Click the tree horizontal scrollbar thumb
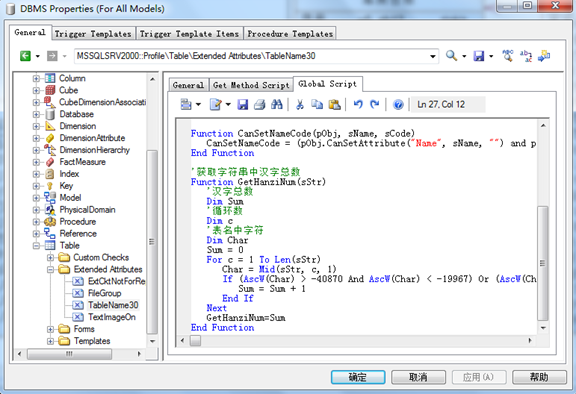The width and height of the screenshot is (576, 394). (x=69, y=354)
